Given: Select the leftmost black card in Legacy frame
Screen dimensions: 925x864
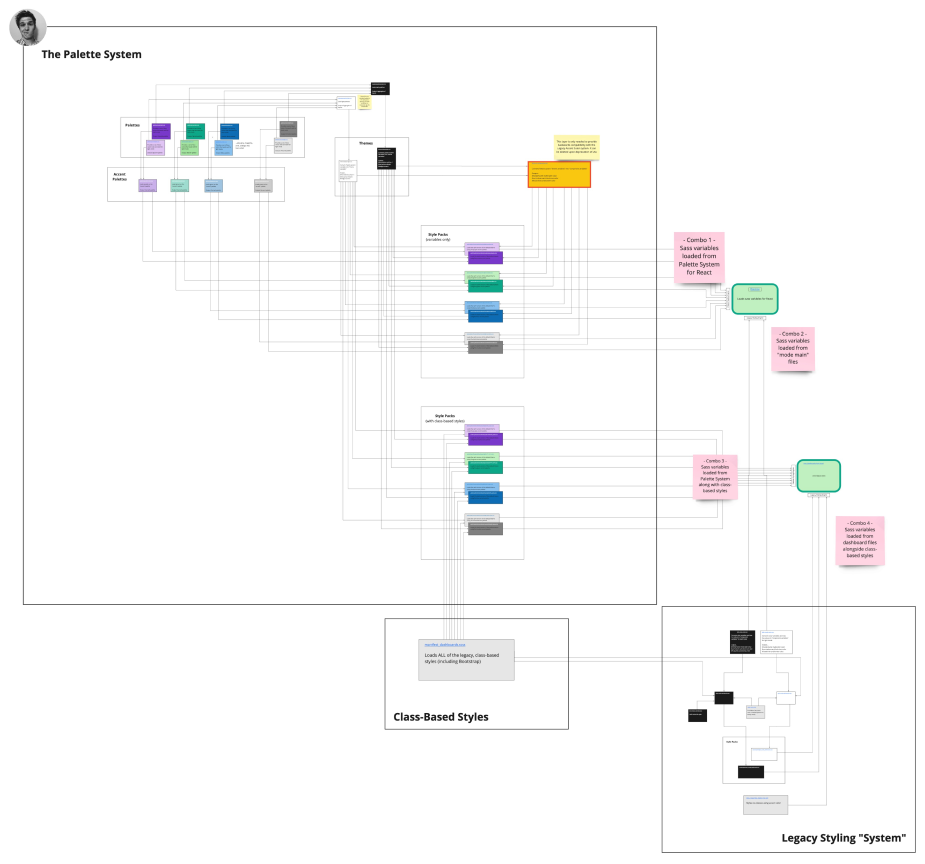Looking at the screenshot, I should pos(697,715).
